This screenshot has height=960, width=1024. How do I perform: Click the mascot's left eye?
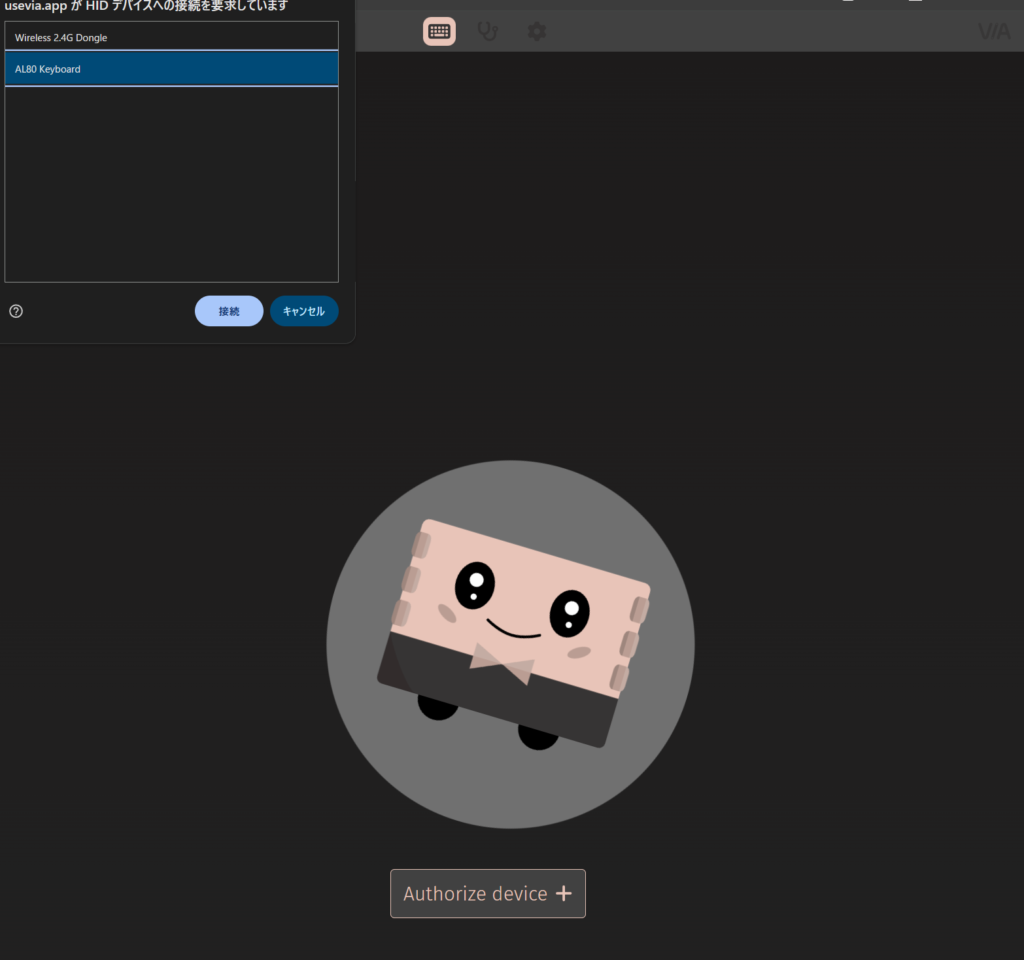point(475,585)
